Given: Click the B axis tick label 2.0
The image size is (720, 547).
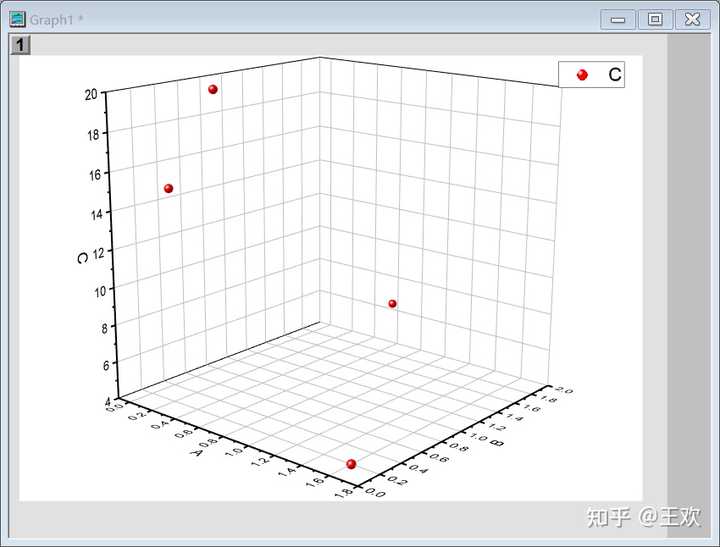Looking at the screenshot, I should coord(564,390).
